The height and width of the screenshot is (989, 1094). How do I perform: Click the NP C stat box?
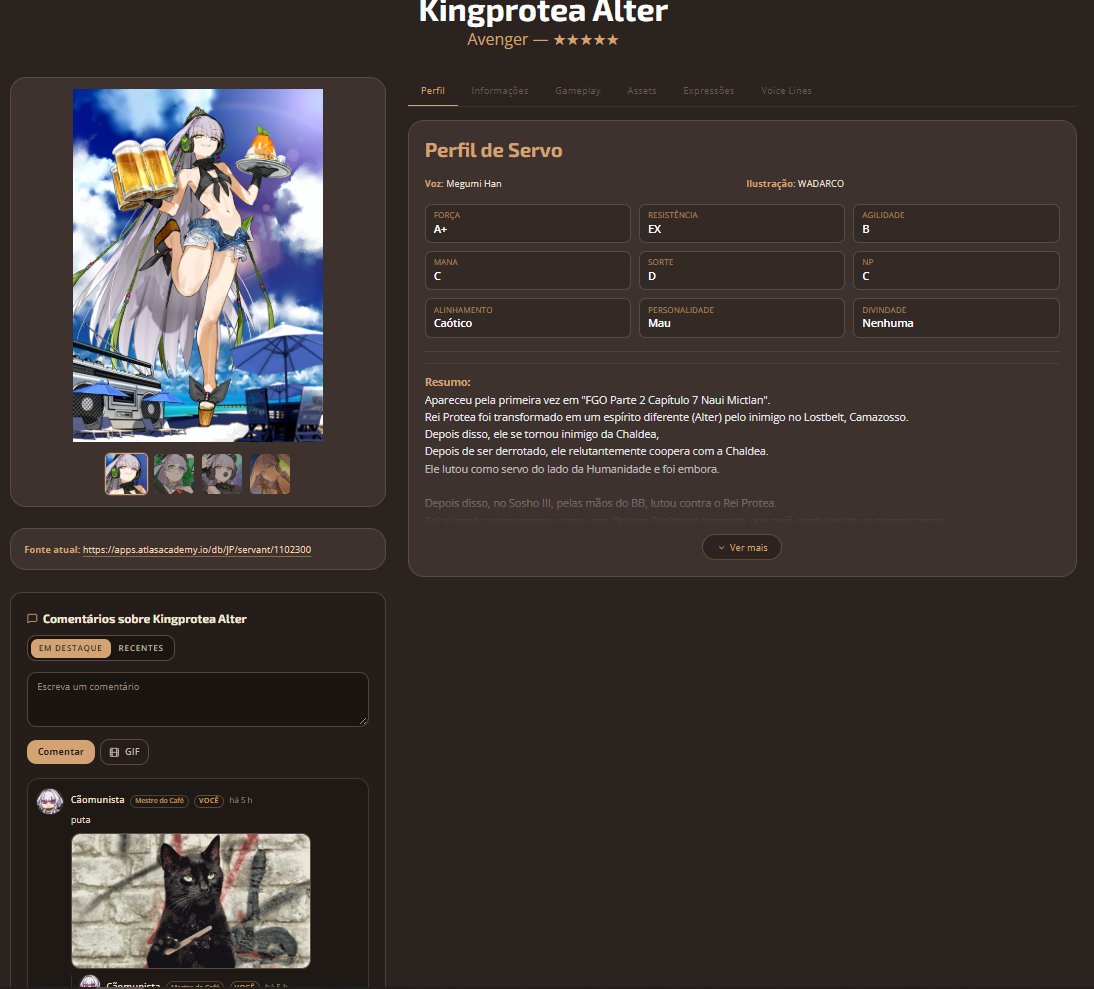pyautogui.click(x=956, y=270)
